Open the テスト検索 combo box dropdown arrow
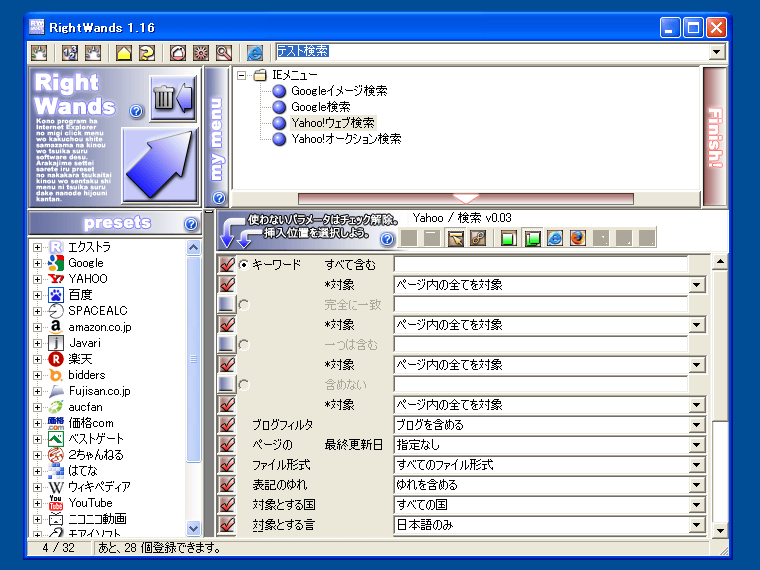760x570 pixels. point(716,51)
